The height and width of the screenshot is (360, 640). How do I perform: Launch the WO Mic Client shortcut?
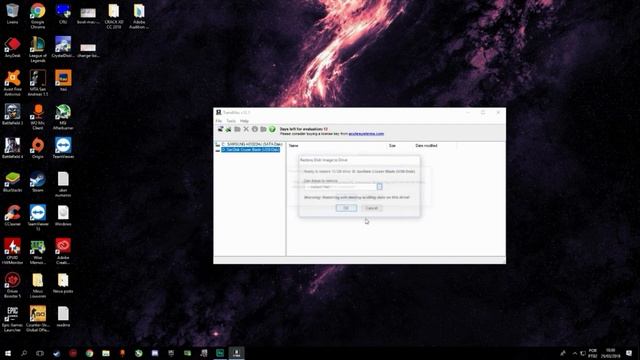(38, 117)
